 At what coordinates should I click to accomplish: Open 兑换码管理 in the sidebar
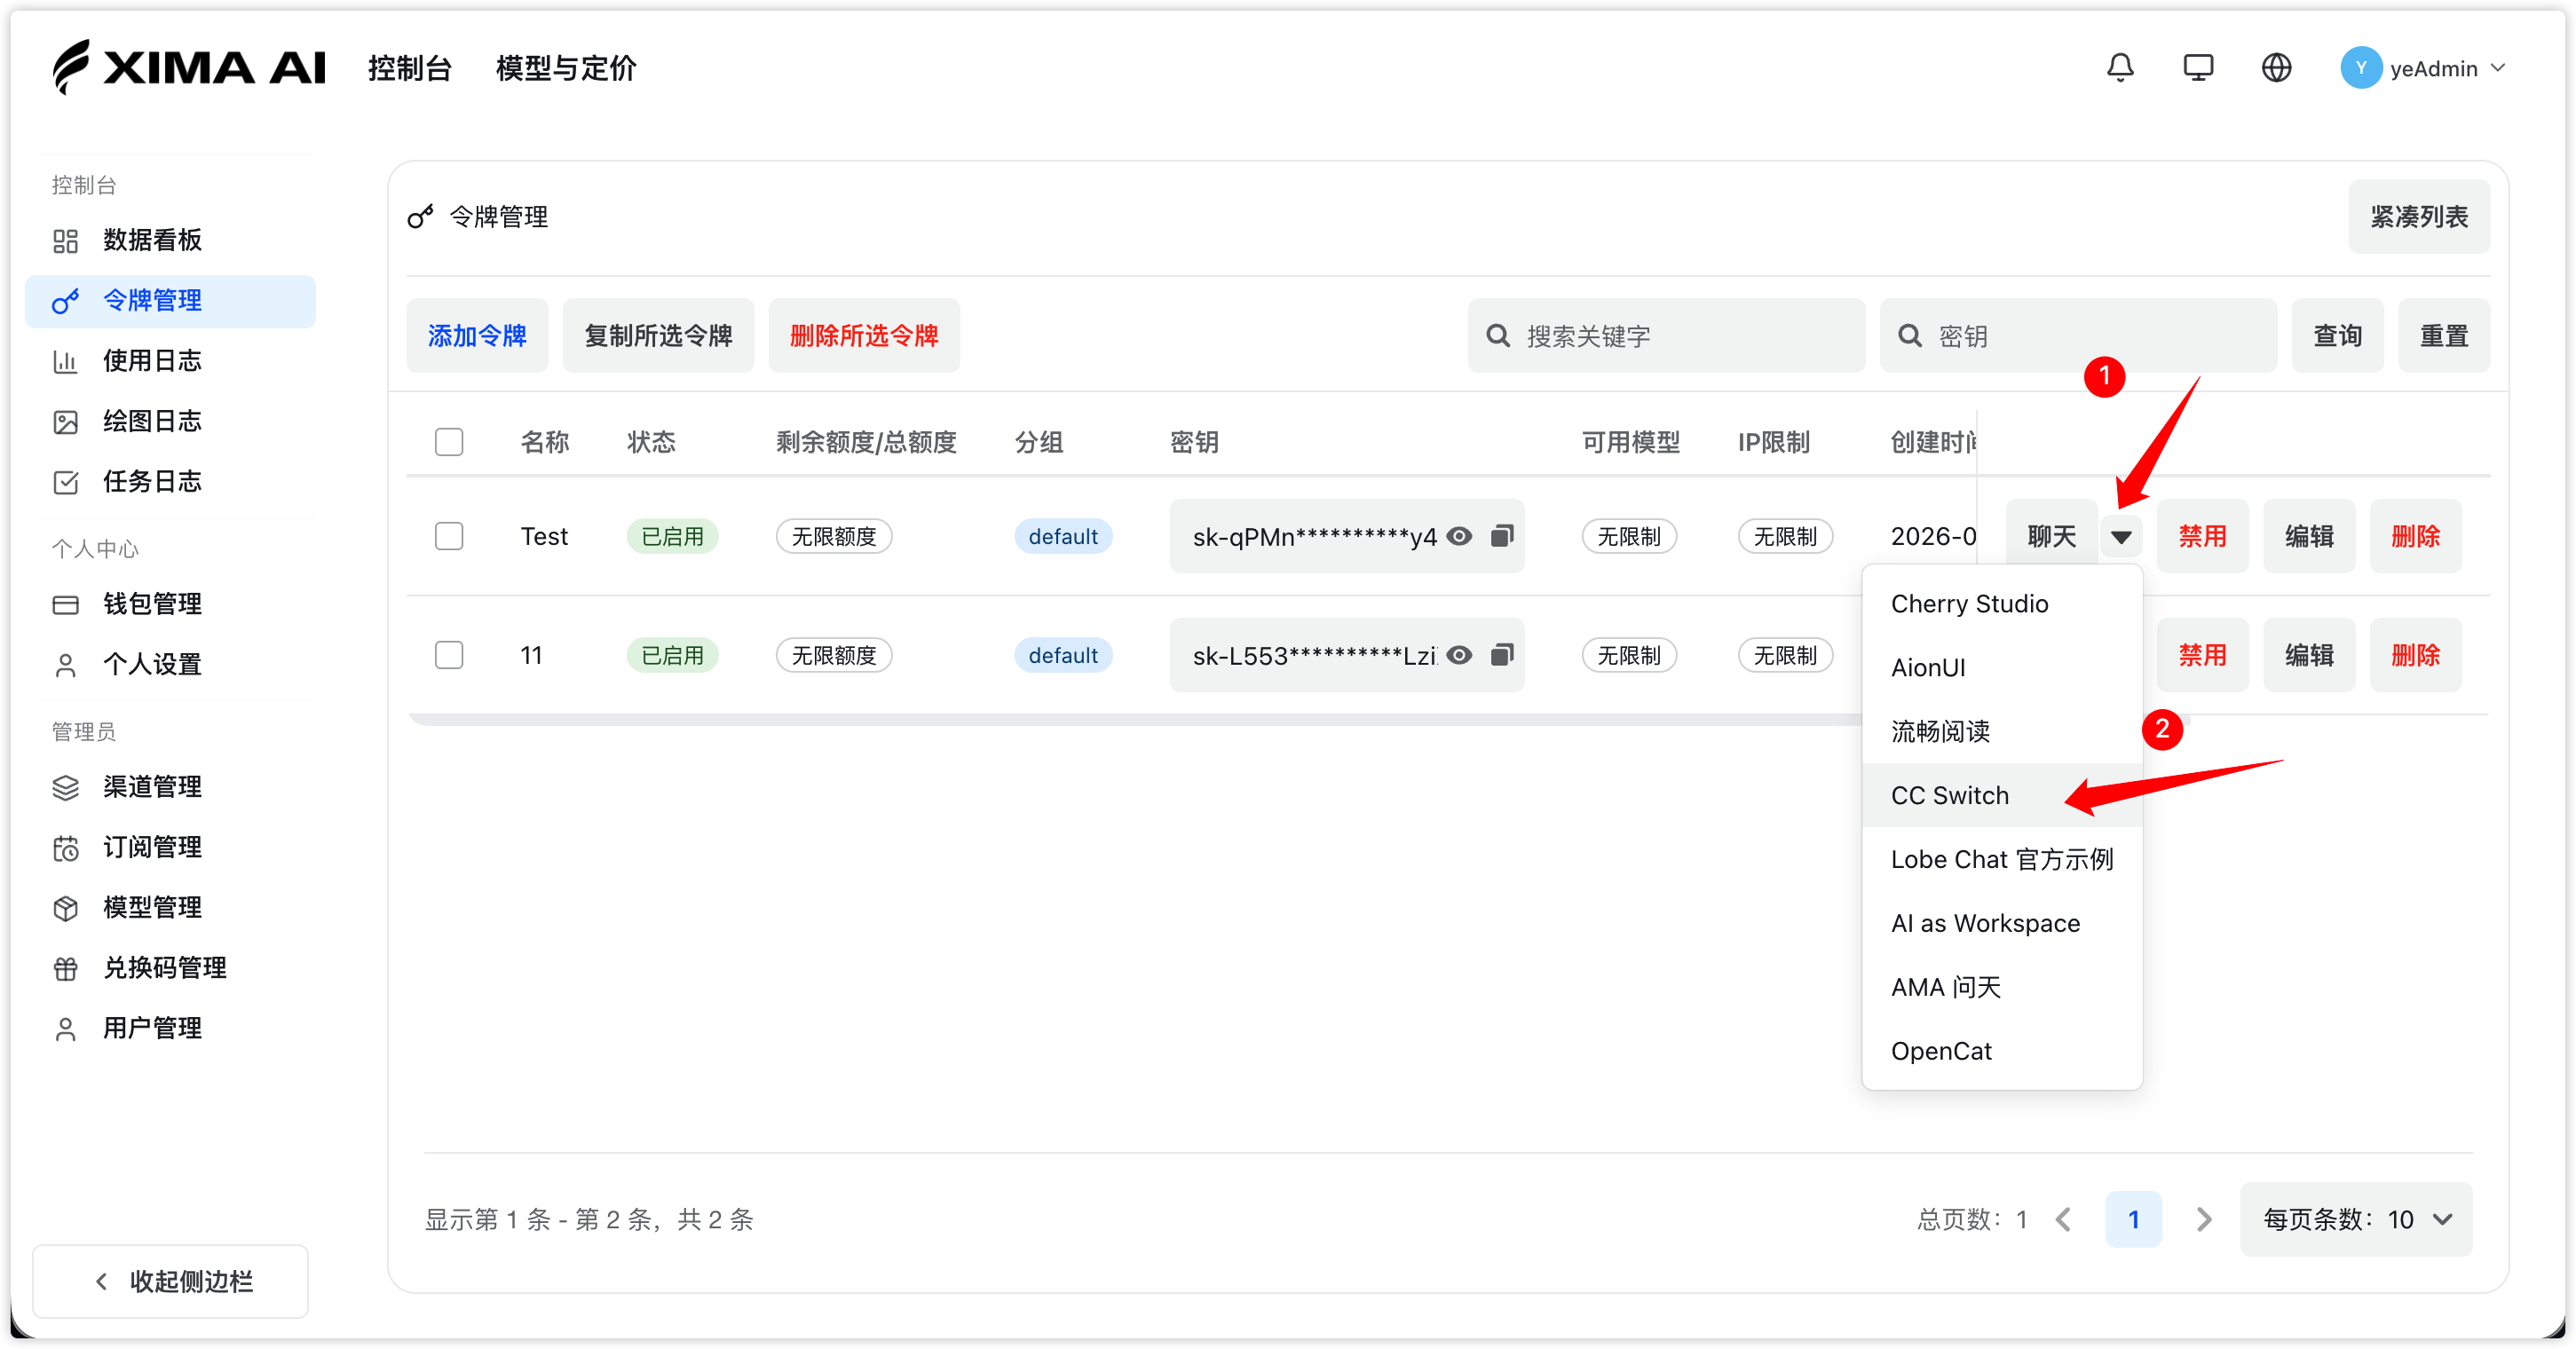(x=170, y=968)
